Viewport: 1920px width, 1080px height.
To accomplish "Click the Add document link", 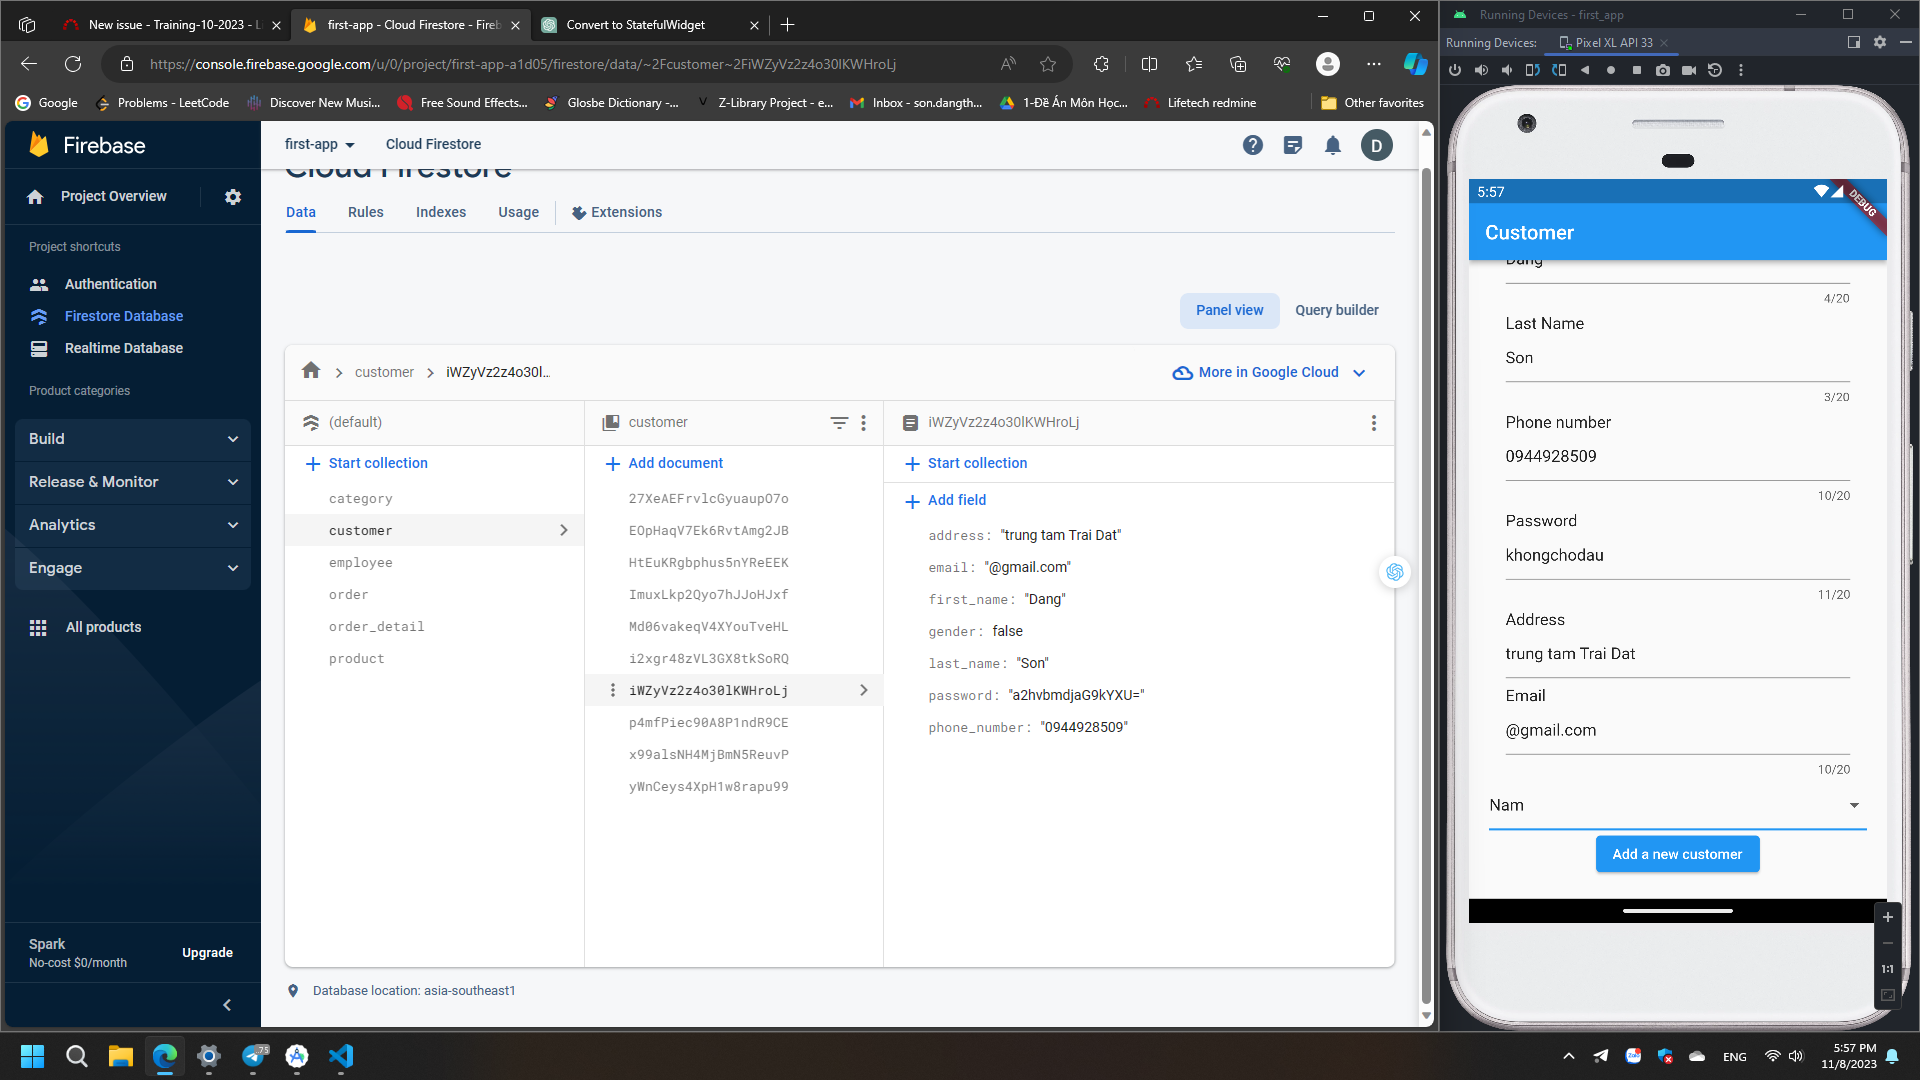I will 664,463.
